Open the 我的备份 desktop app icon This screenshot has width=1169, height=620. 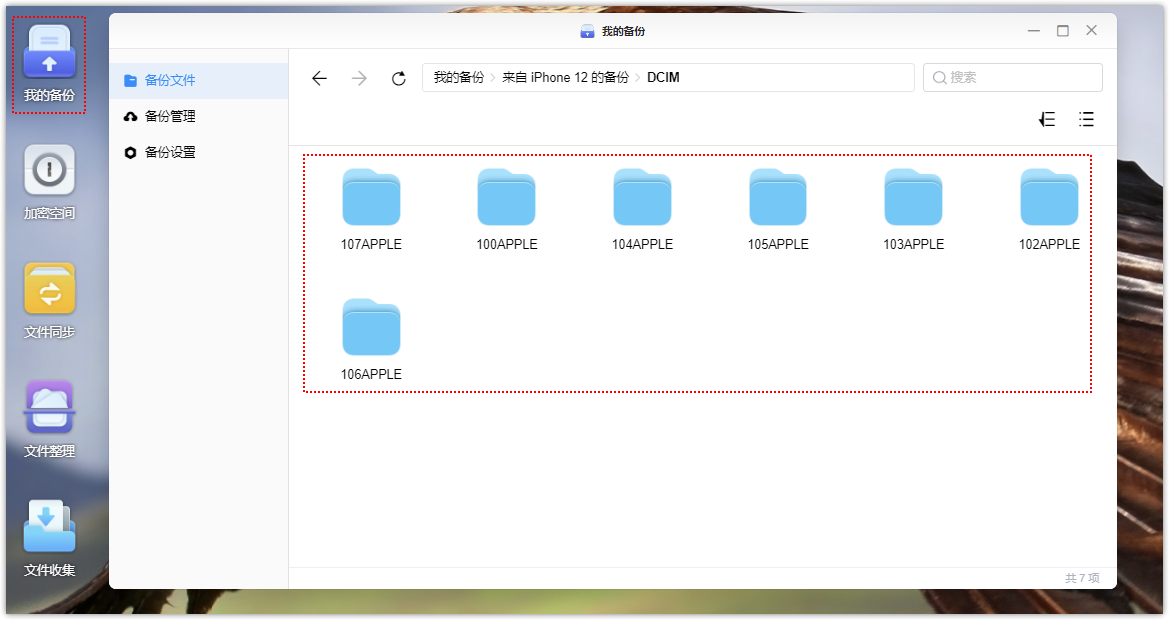(x=49, y=64)
